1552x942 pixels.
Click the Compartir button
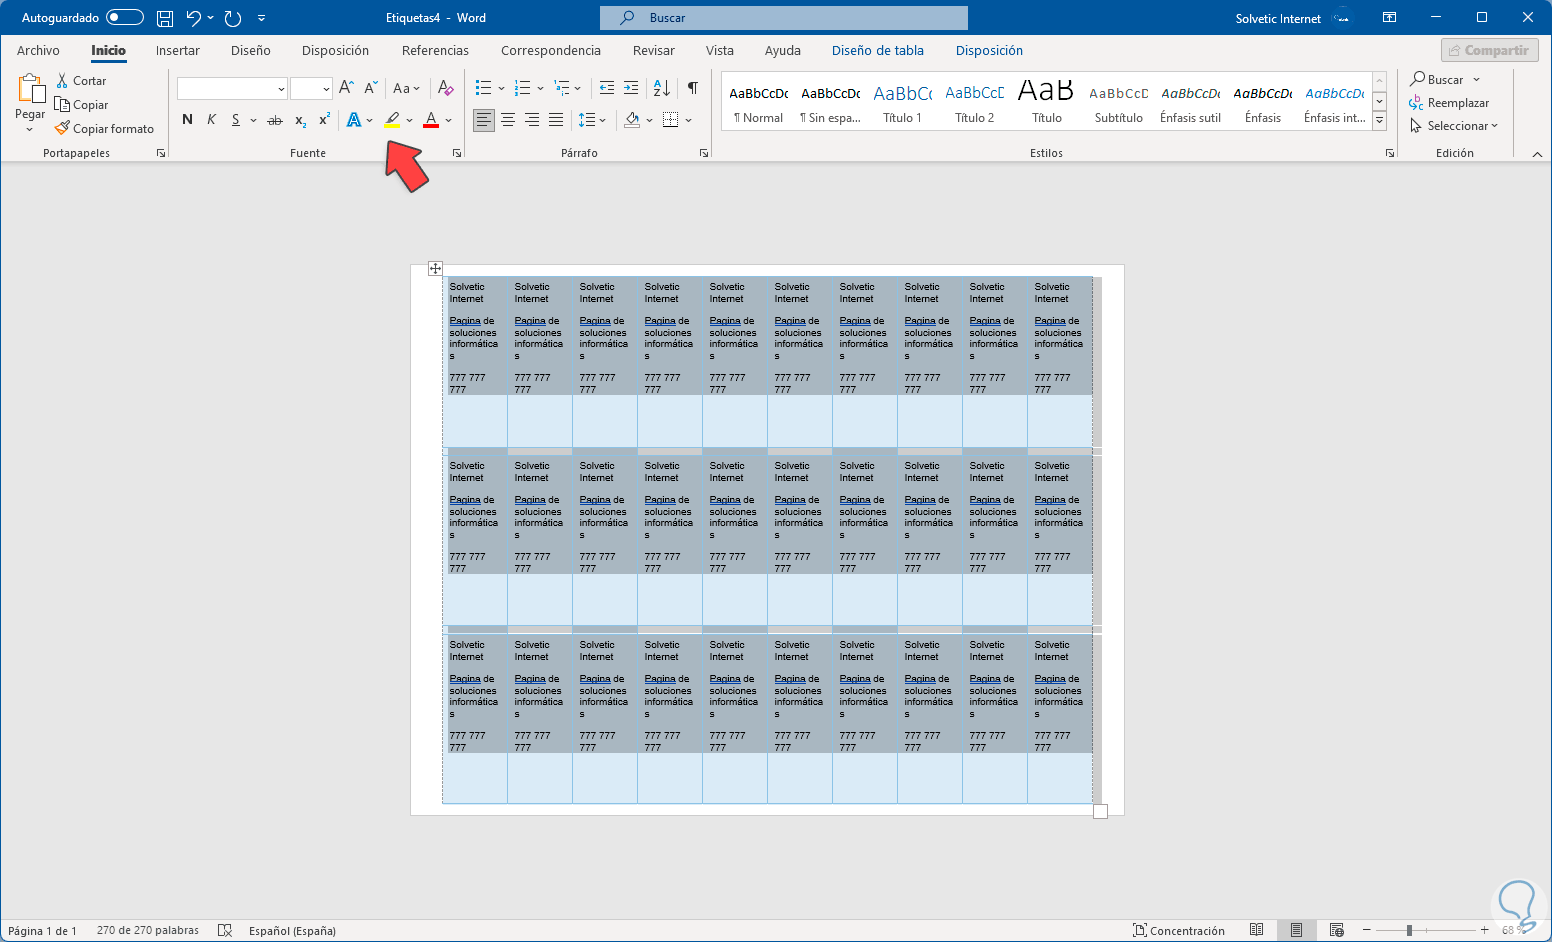point(1489,50)
